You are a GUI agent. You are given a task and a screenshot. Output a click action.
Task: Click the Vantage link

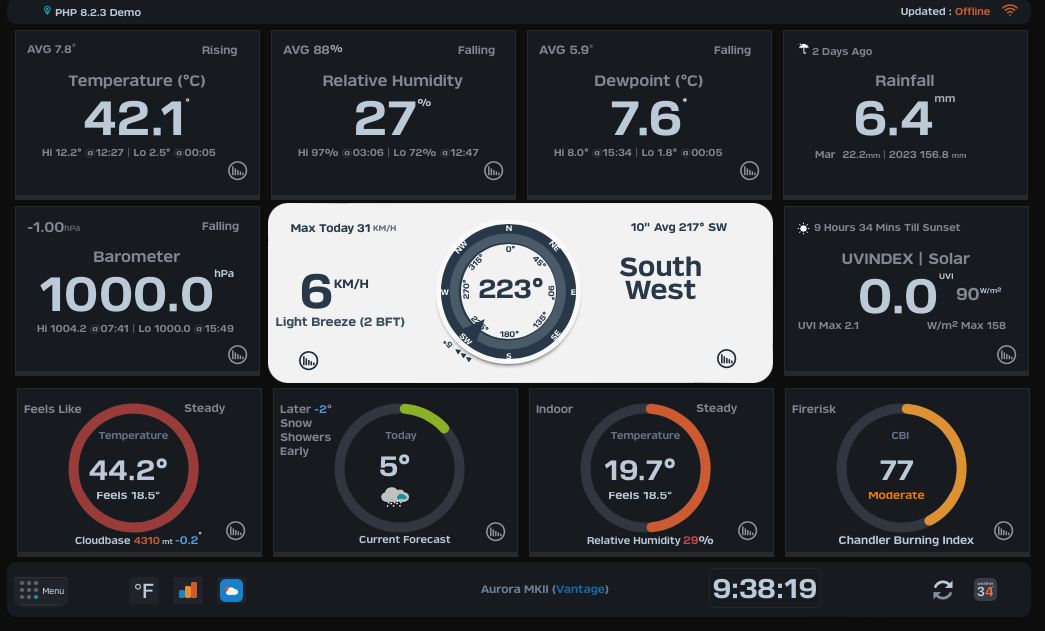[580, 589]
